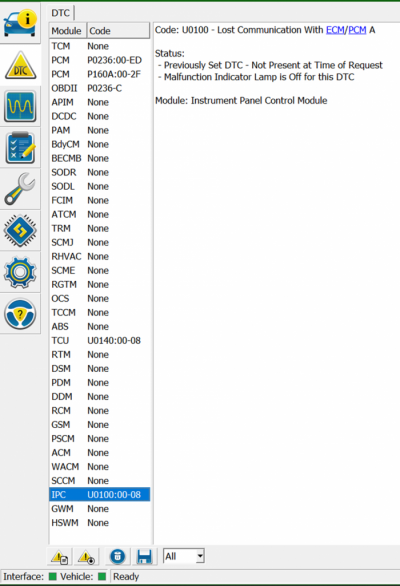The image size is (400, 586).
Task: Sort by the Code column header
Action: [x=118, y=31]
